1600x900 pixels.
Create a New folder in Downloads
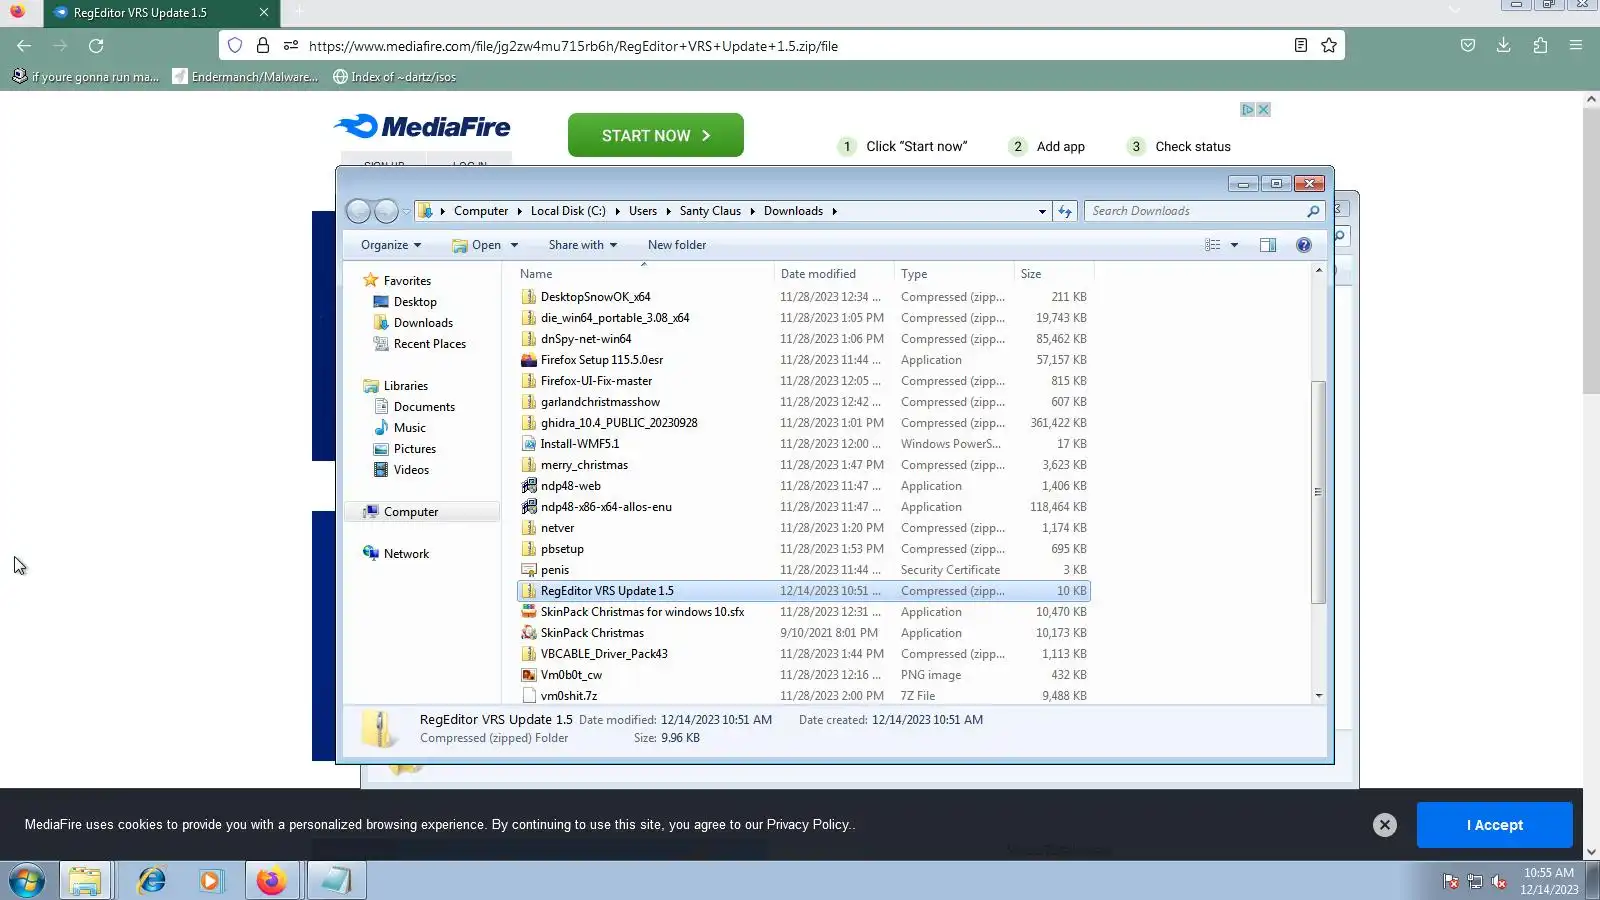pyautogui.click(x=677, y=245)
